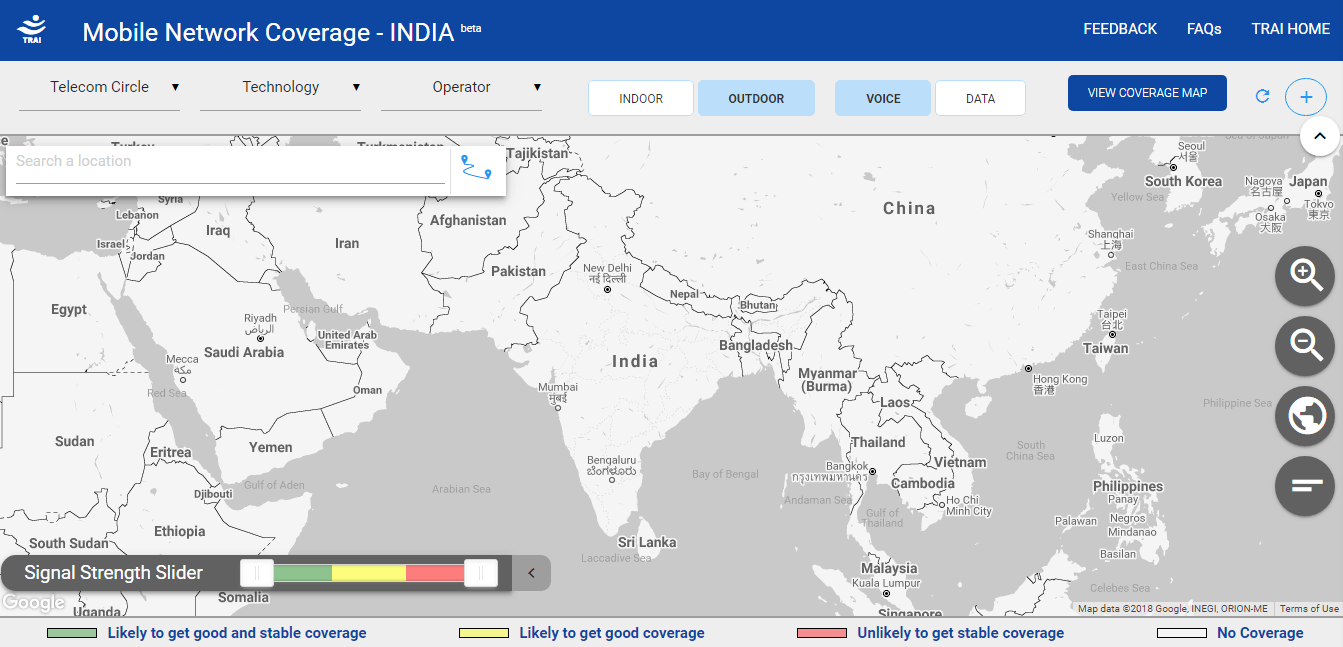Click the globe map view icon
The width and height of the screenshot is (1343, 647).
pyautogui.click(x=1305, y=416)
